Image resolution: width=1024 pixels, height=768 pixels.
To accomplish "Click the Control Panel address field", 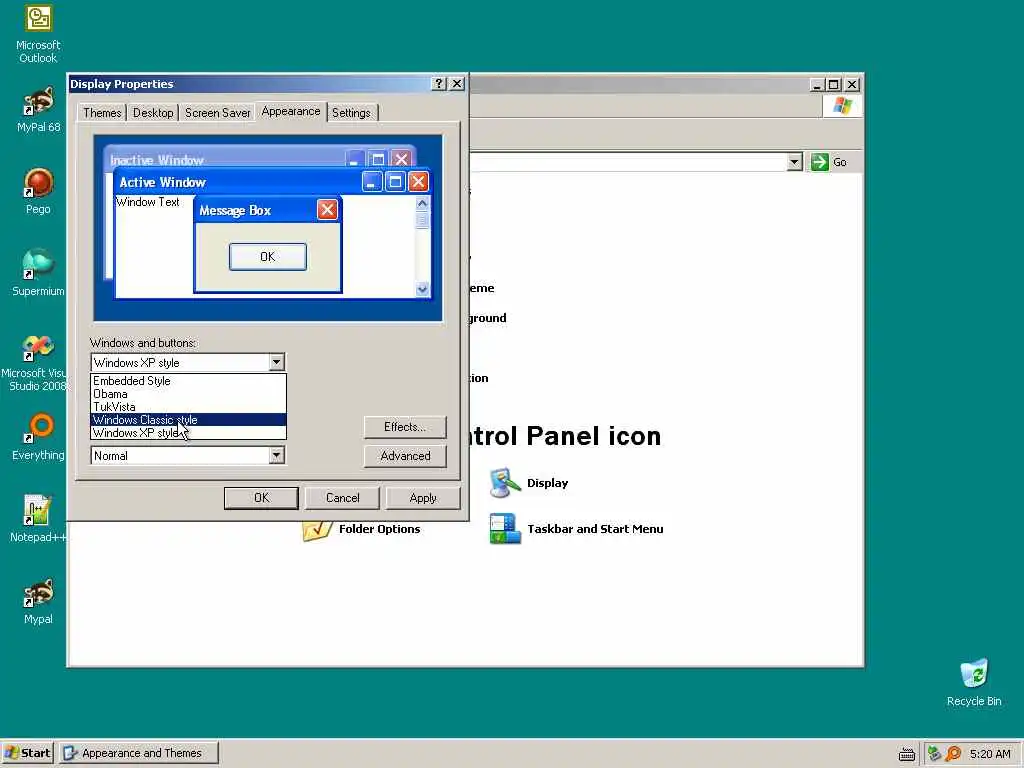I will (x=627, y=162).
